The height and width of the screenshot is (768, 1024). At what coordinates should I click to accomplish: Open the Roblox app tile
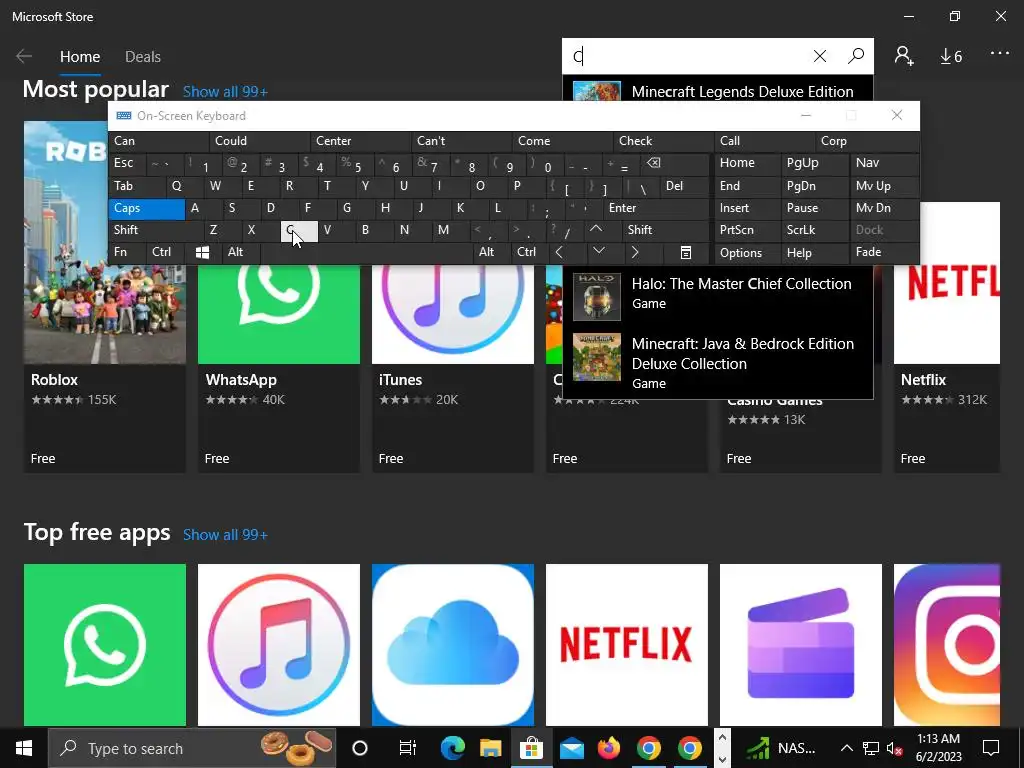coord(104,296)
